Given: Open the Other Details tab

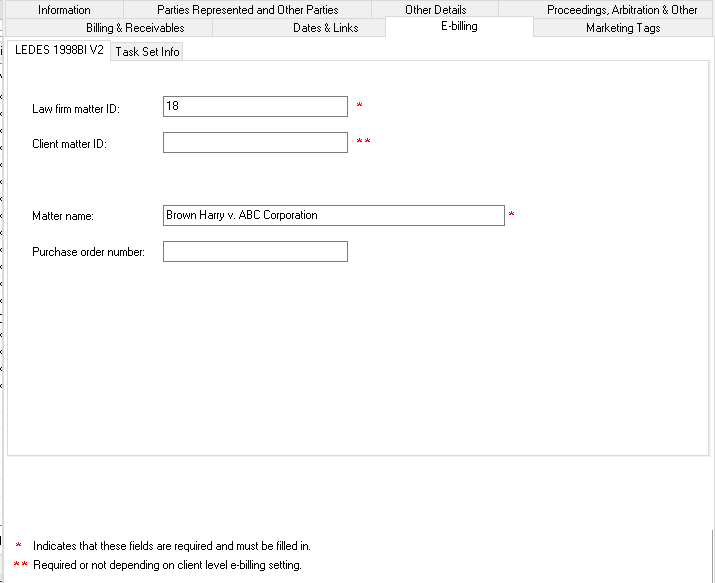Looking at the screenshot, I should point(435,10).
